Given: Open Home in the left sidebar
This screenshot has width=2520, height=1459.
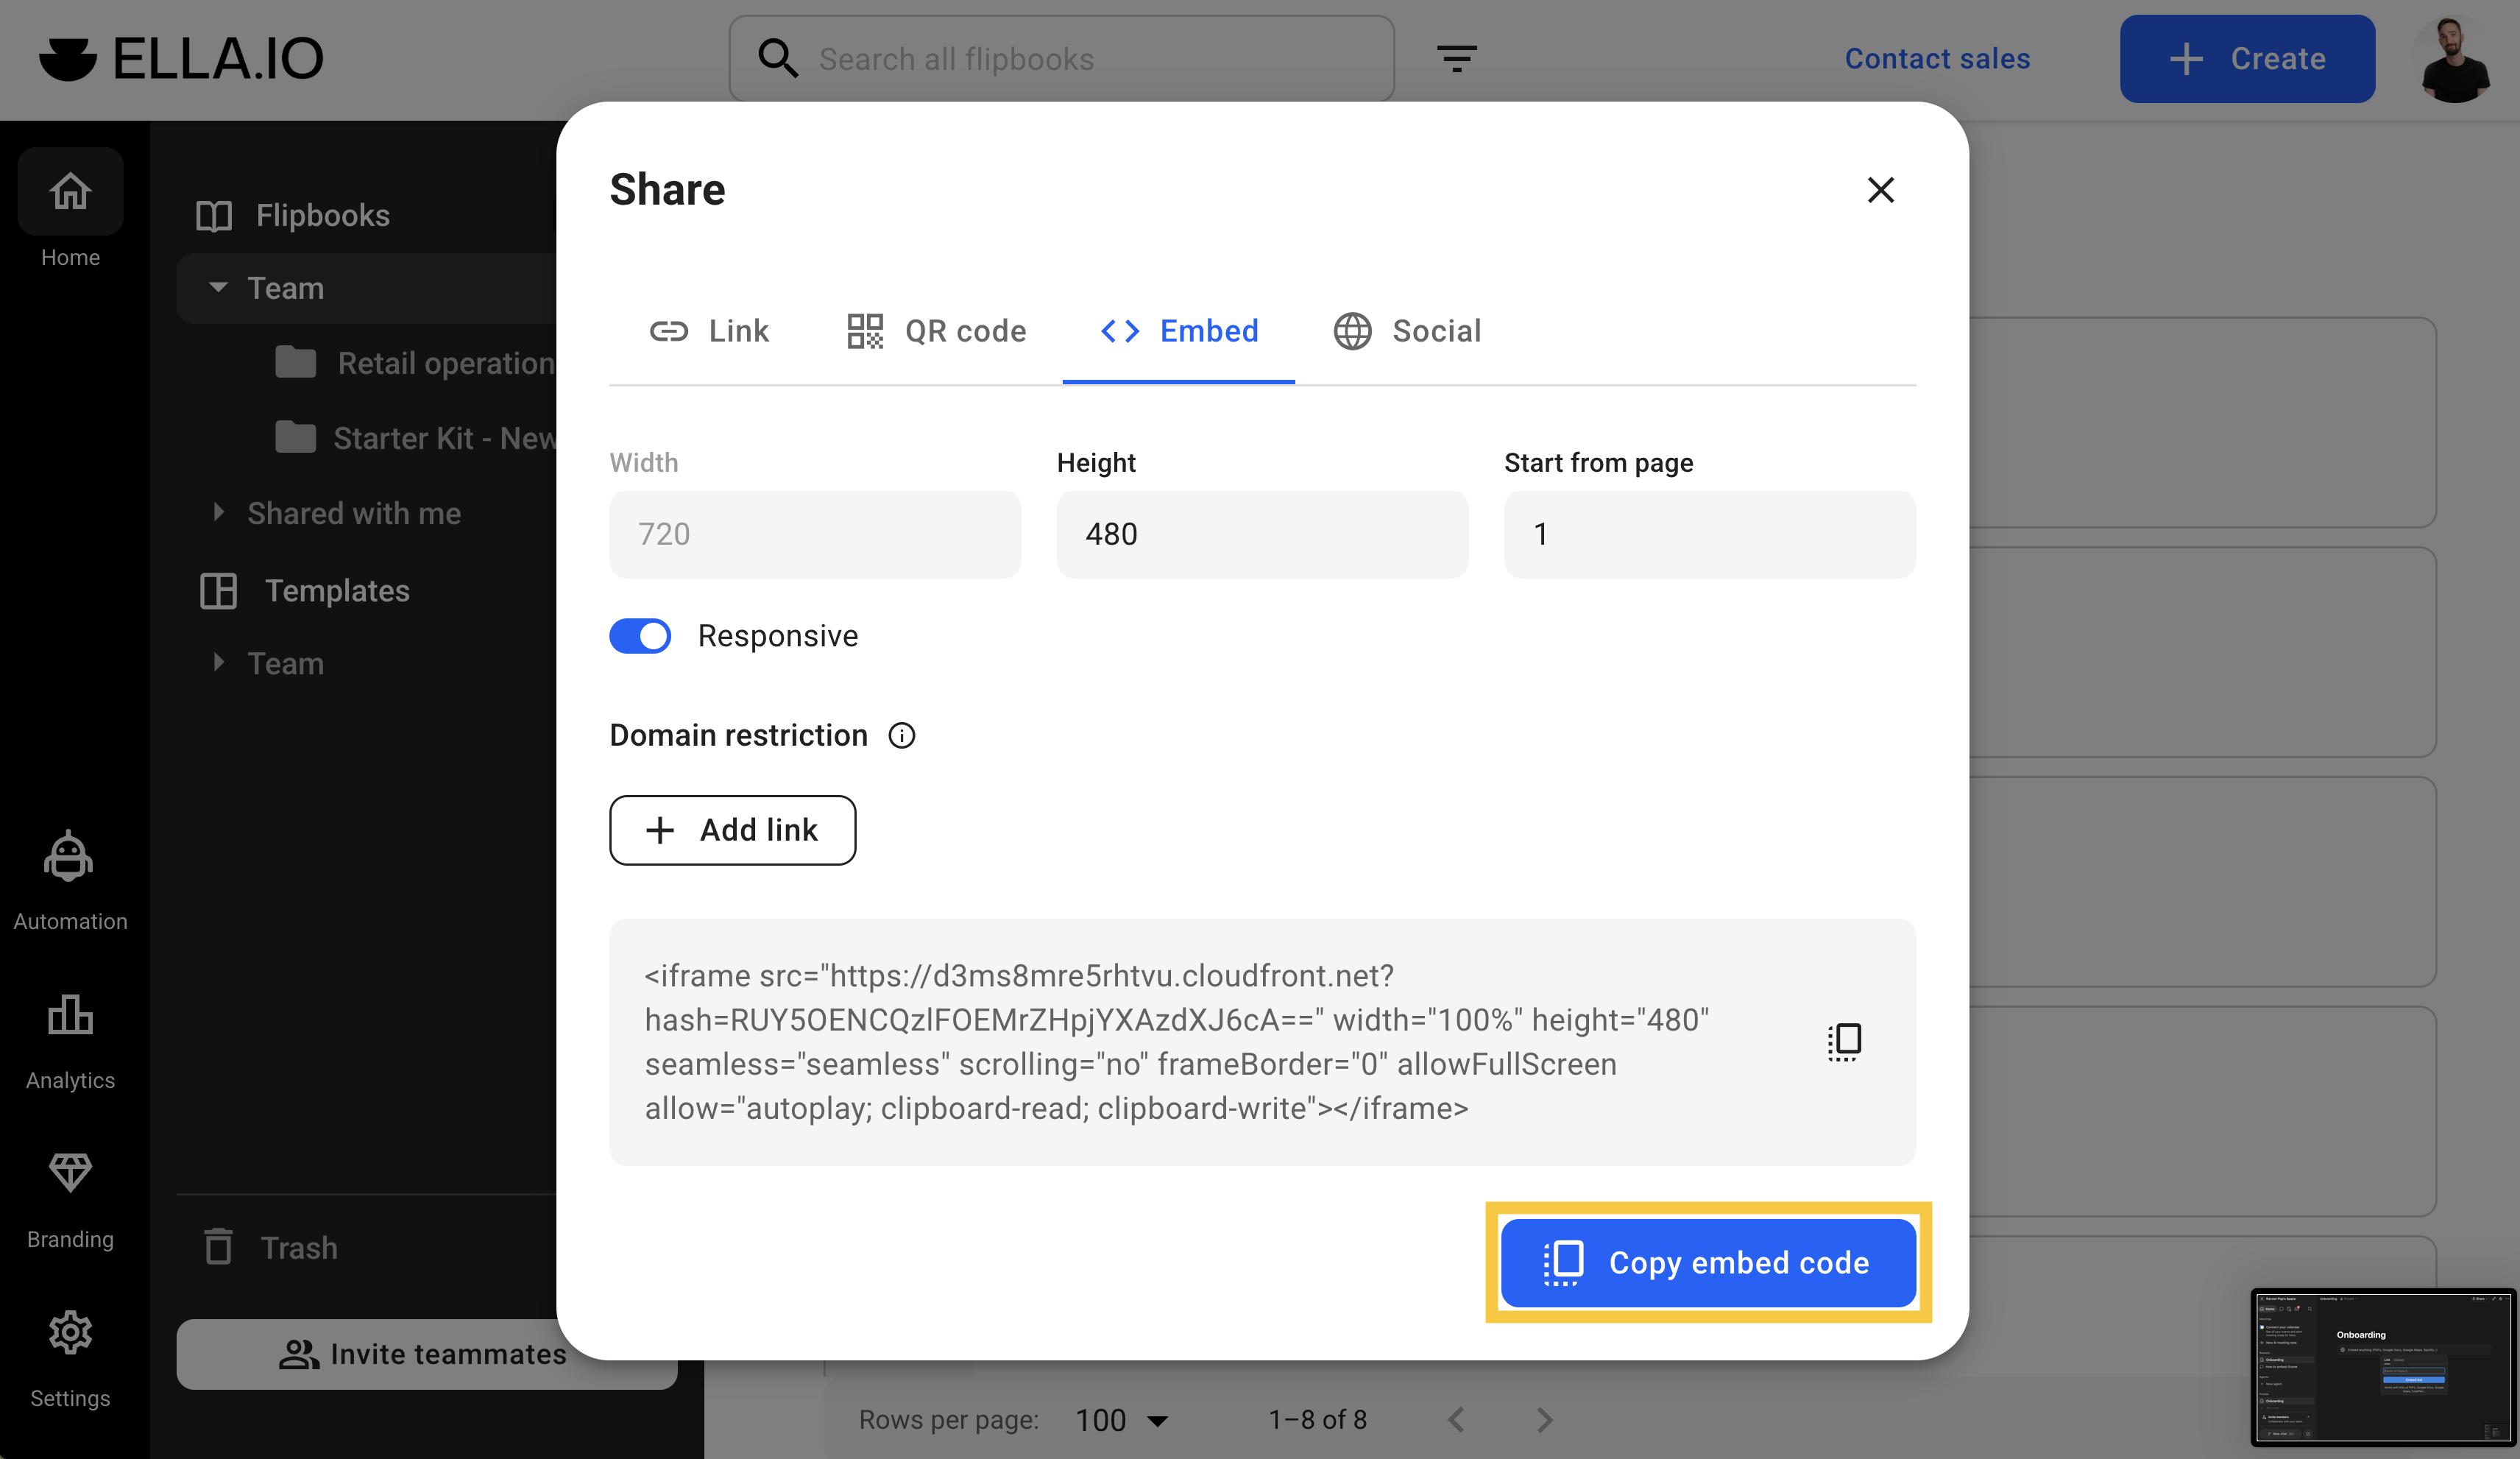Looking at the screenshot, I should coord(70,208).
